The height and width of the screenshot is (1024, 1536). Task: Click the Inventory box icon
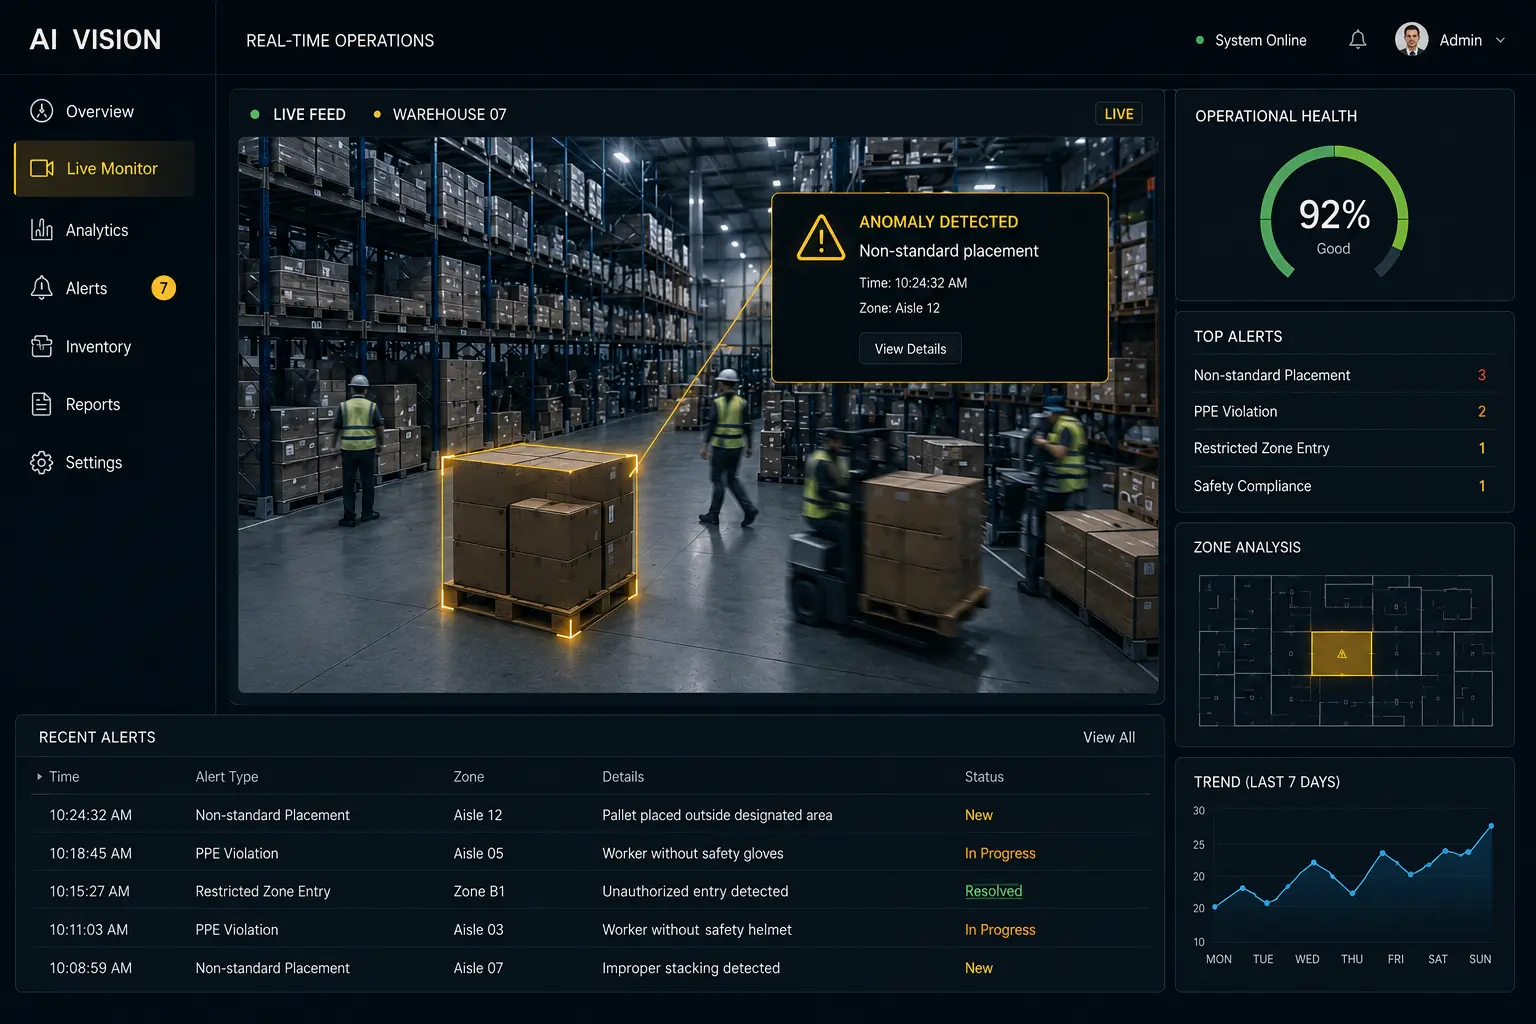pos(42,346)
